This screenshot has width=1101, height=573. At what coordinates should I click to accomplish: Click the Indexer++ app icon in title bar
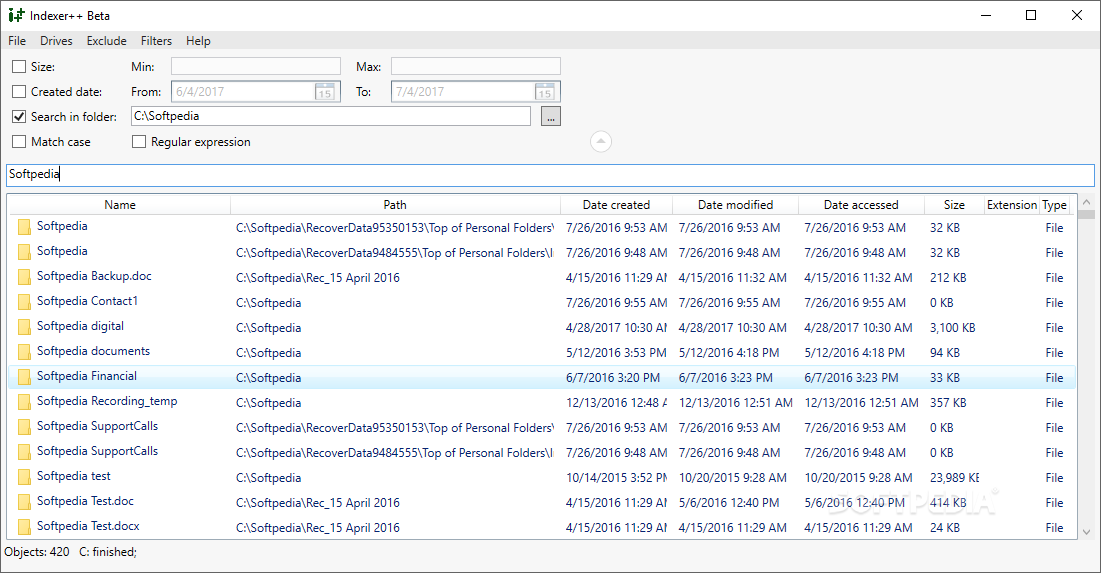15,15
